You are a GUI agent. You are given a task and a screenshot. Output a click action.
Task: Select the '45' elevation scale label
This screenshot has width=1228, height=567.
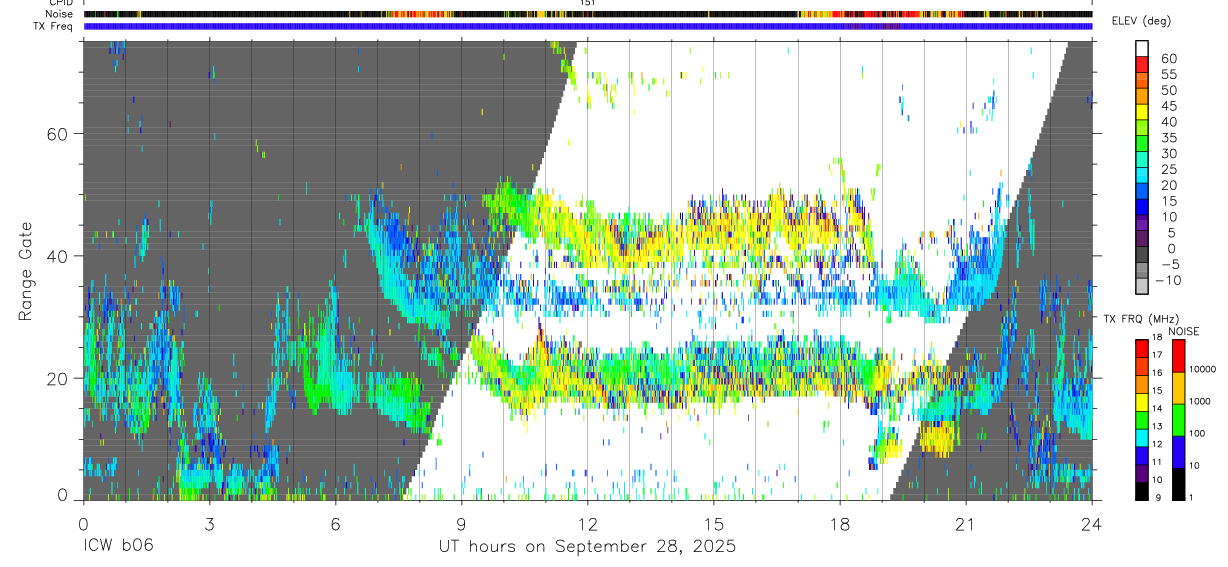tap(1169, 106)
